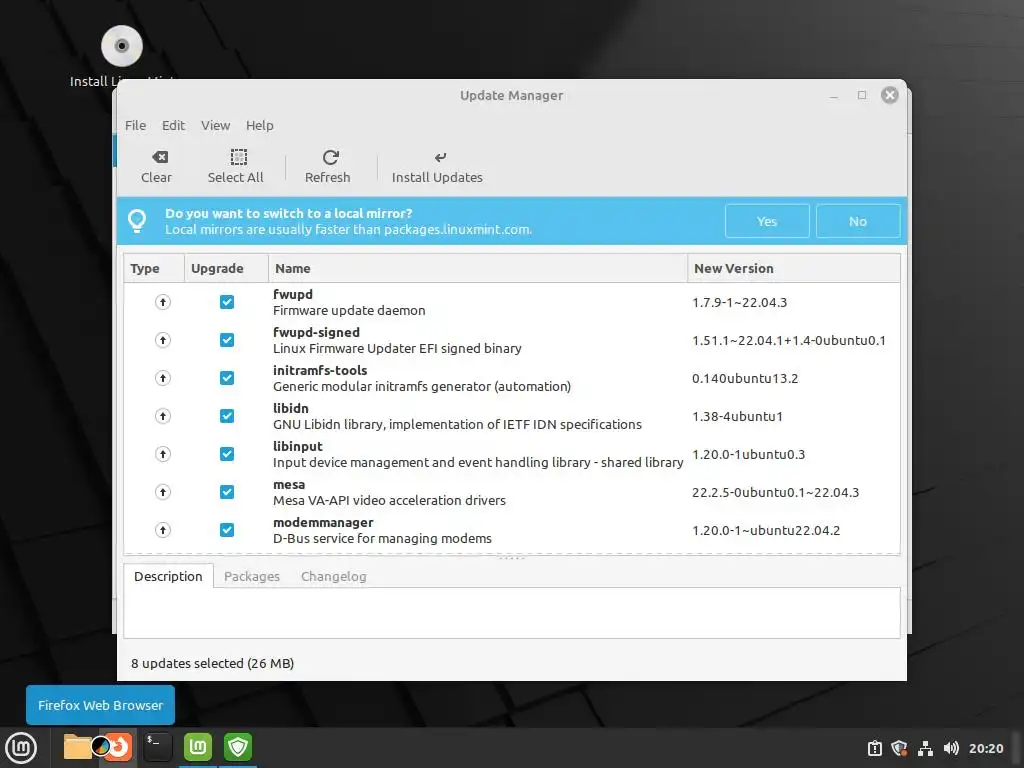The width and height of the screenshot is (1024, 768).
Task: Select the mesa package name
Action: (289, 485)
